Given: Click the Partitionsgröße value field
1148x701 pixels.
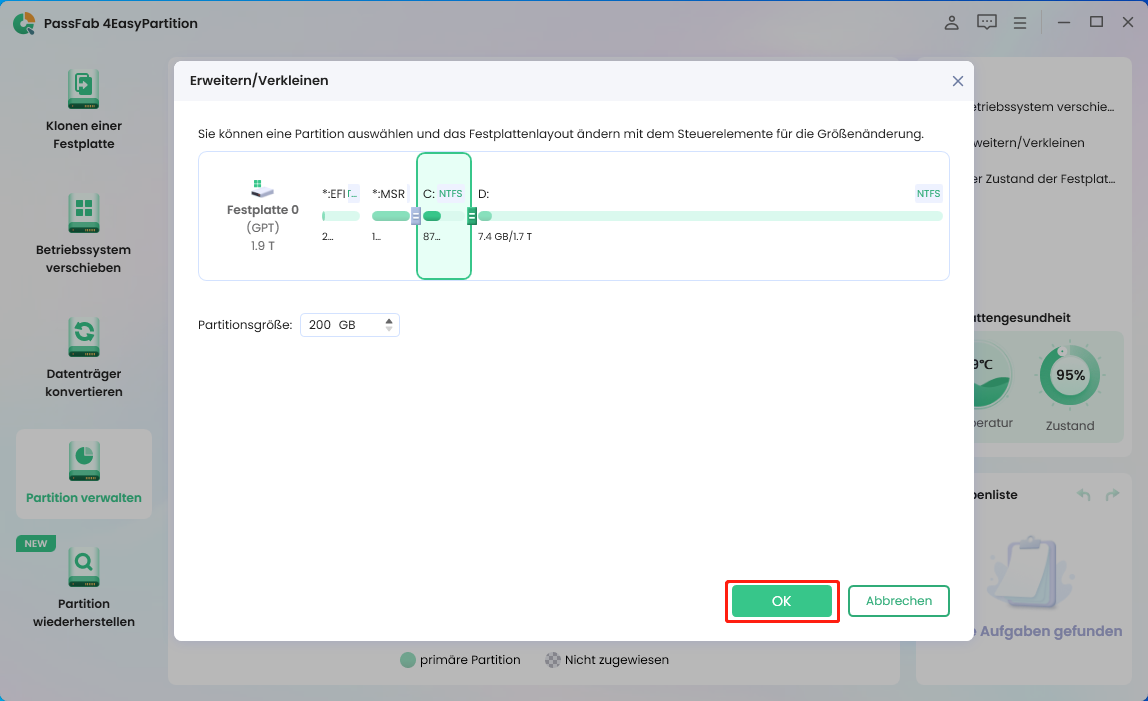Looking at the screenshot, I should [338, 325].
